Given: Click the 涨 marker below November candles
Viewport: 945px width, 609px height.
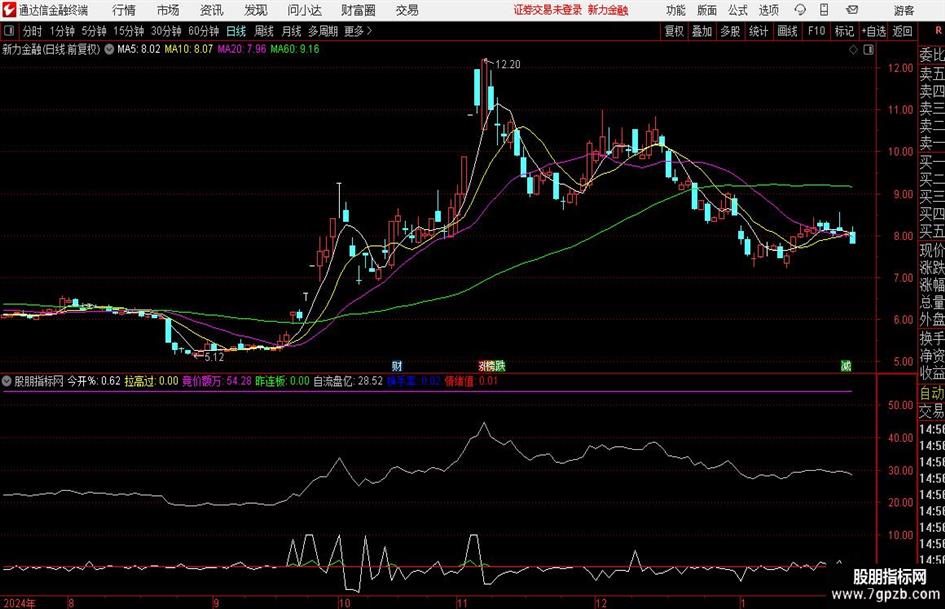Looking at the screenshot, I should (x=483, y=366).
